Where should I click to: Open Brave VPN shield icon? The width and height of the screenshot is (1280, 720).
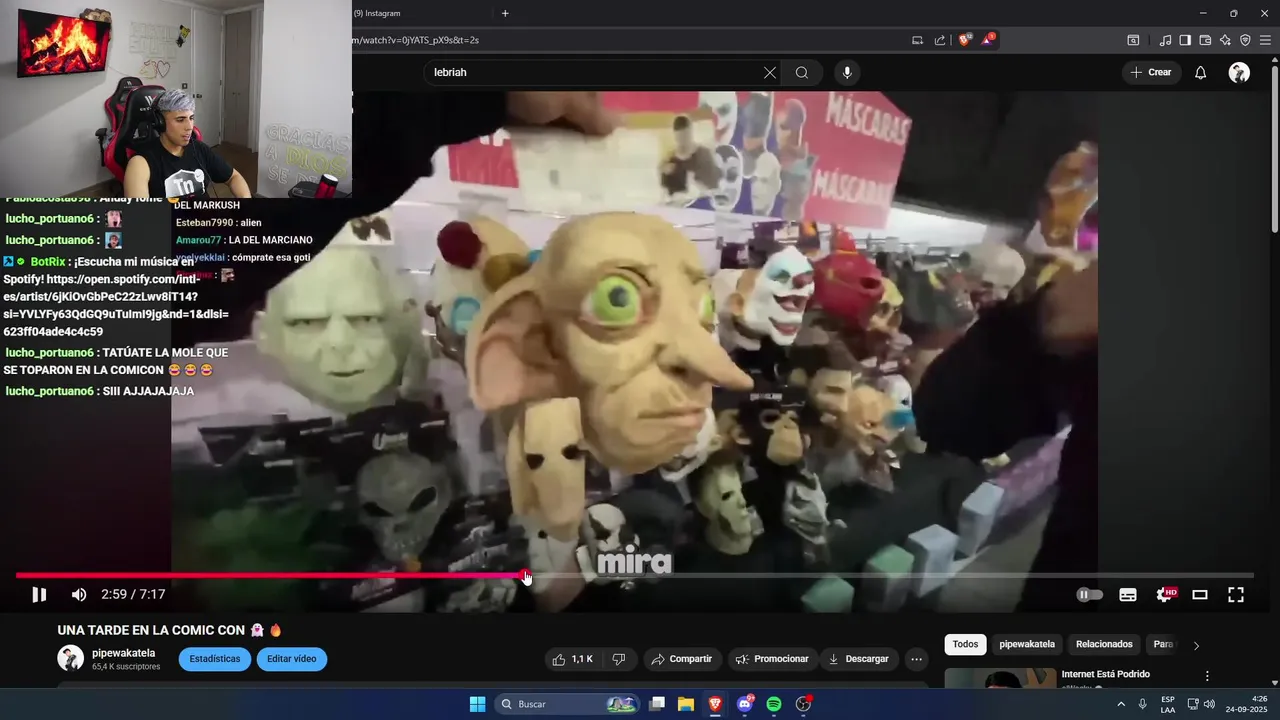1245,40
